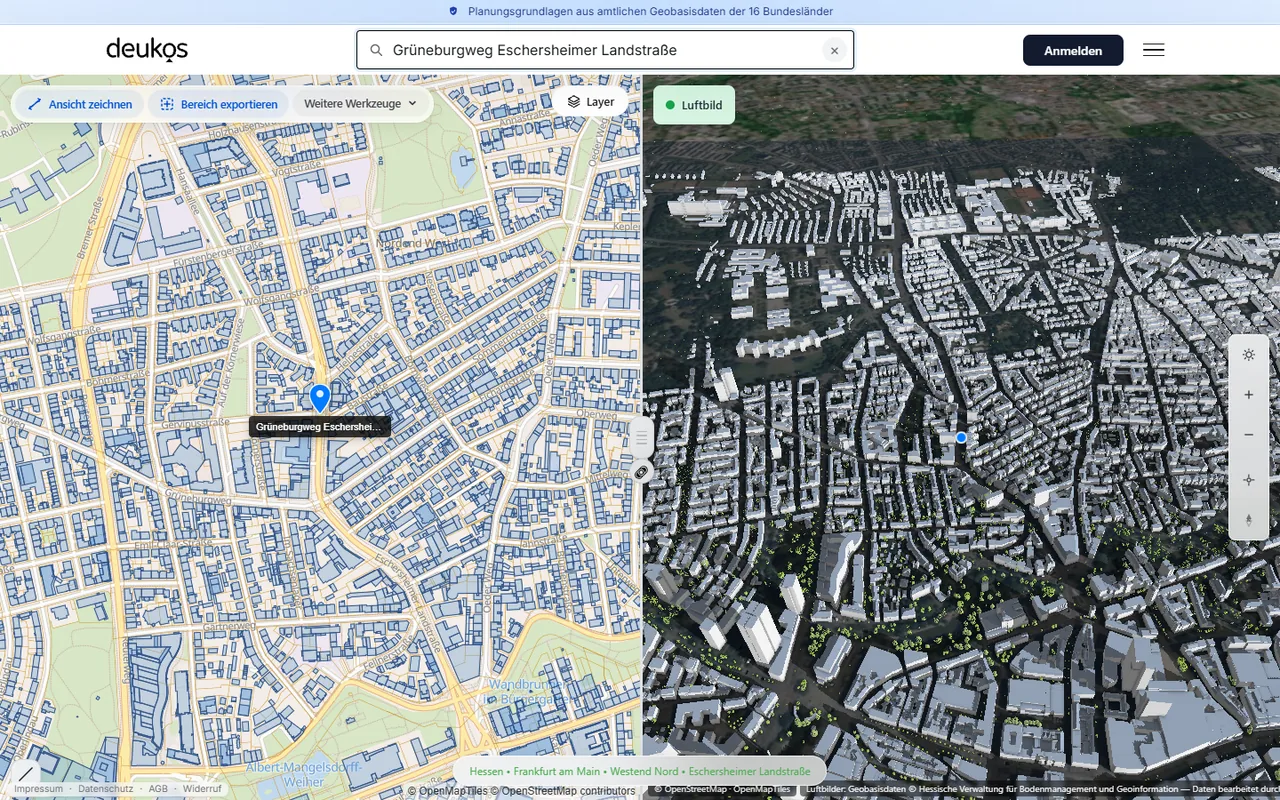
Task: Focus the address search field
Action: pyautogui.click(x=605, y=50)
